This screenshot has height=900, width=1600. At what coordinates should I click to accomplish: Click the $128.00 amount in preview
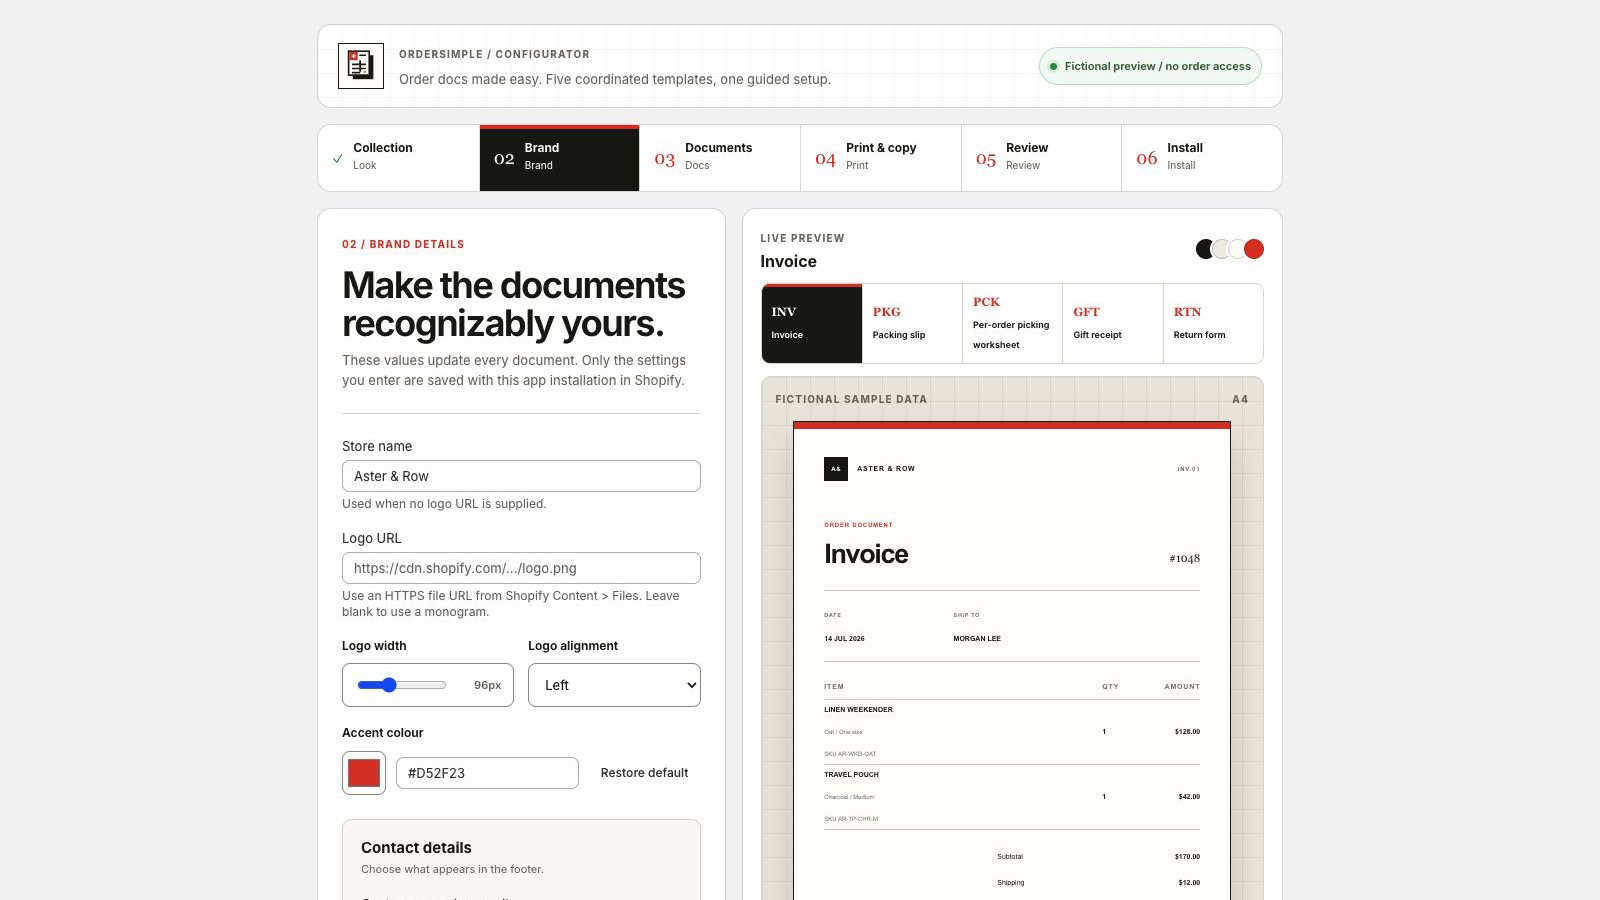coord(1187,732)
